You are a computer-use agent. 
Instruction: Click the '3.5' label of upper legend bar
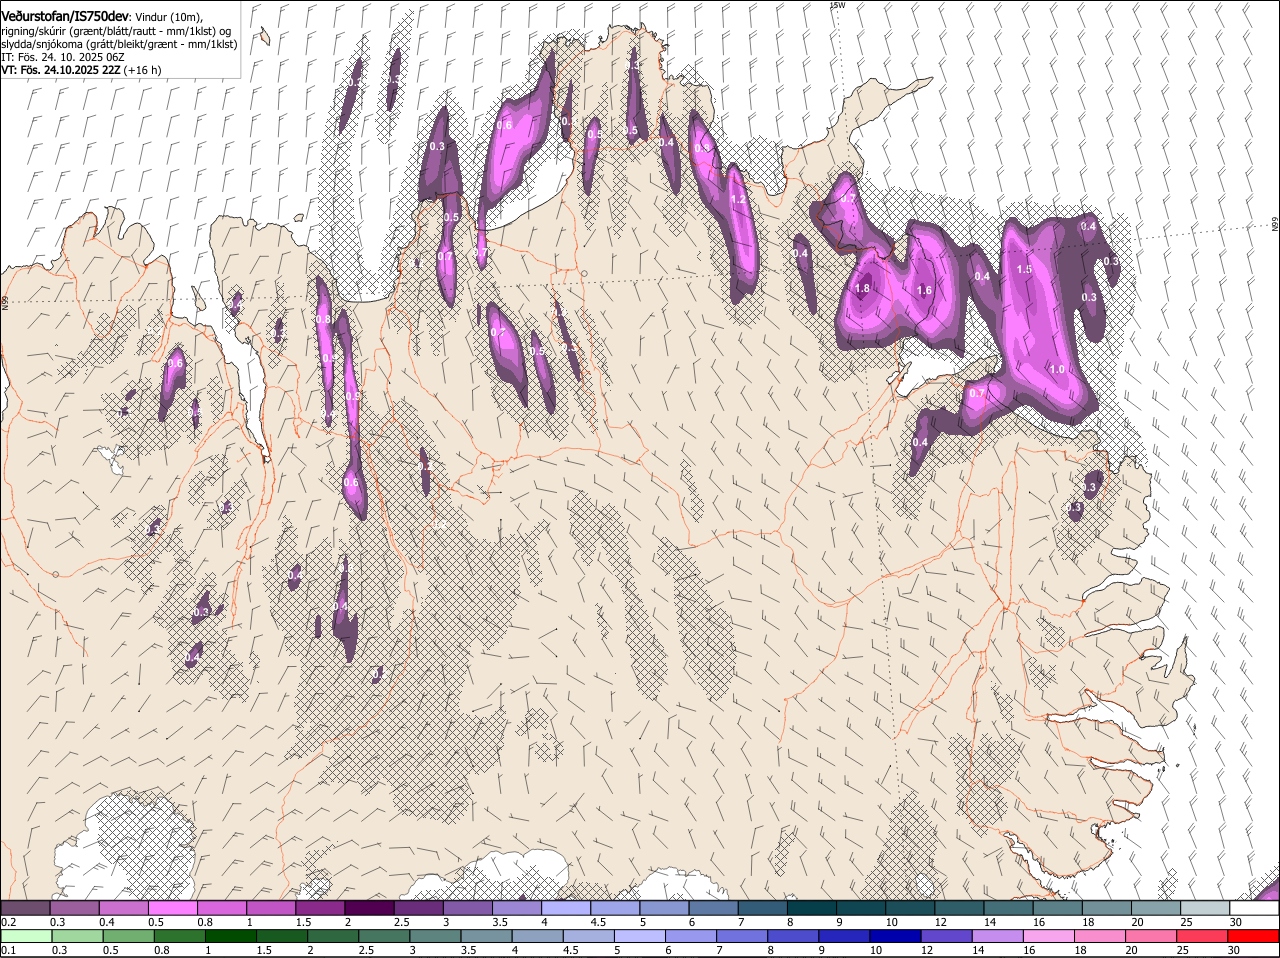coord(500,922)
